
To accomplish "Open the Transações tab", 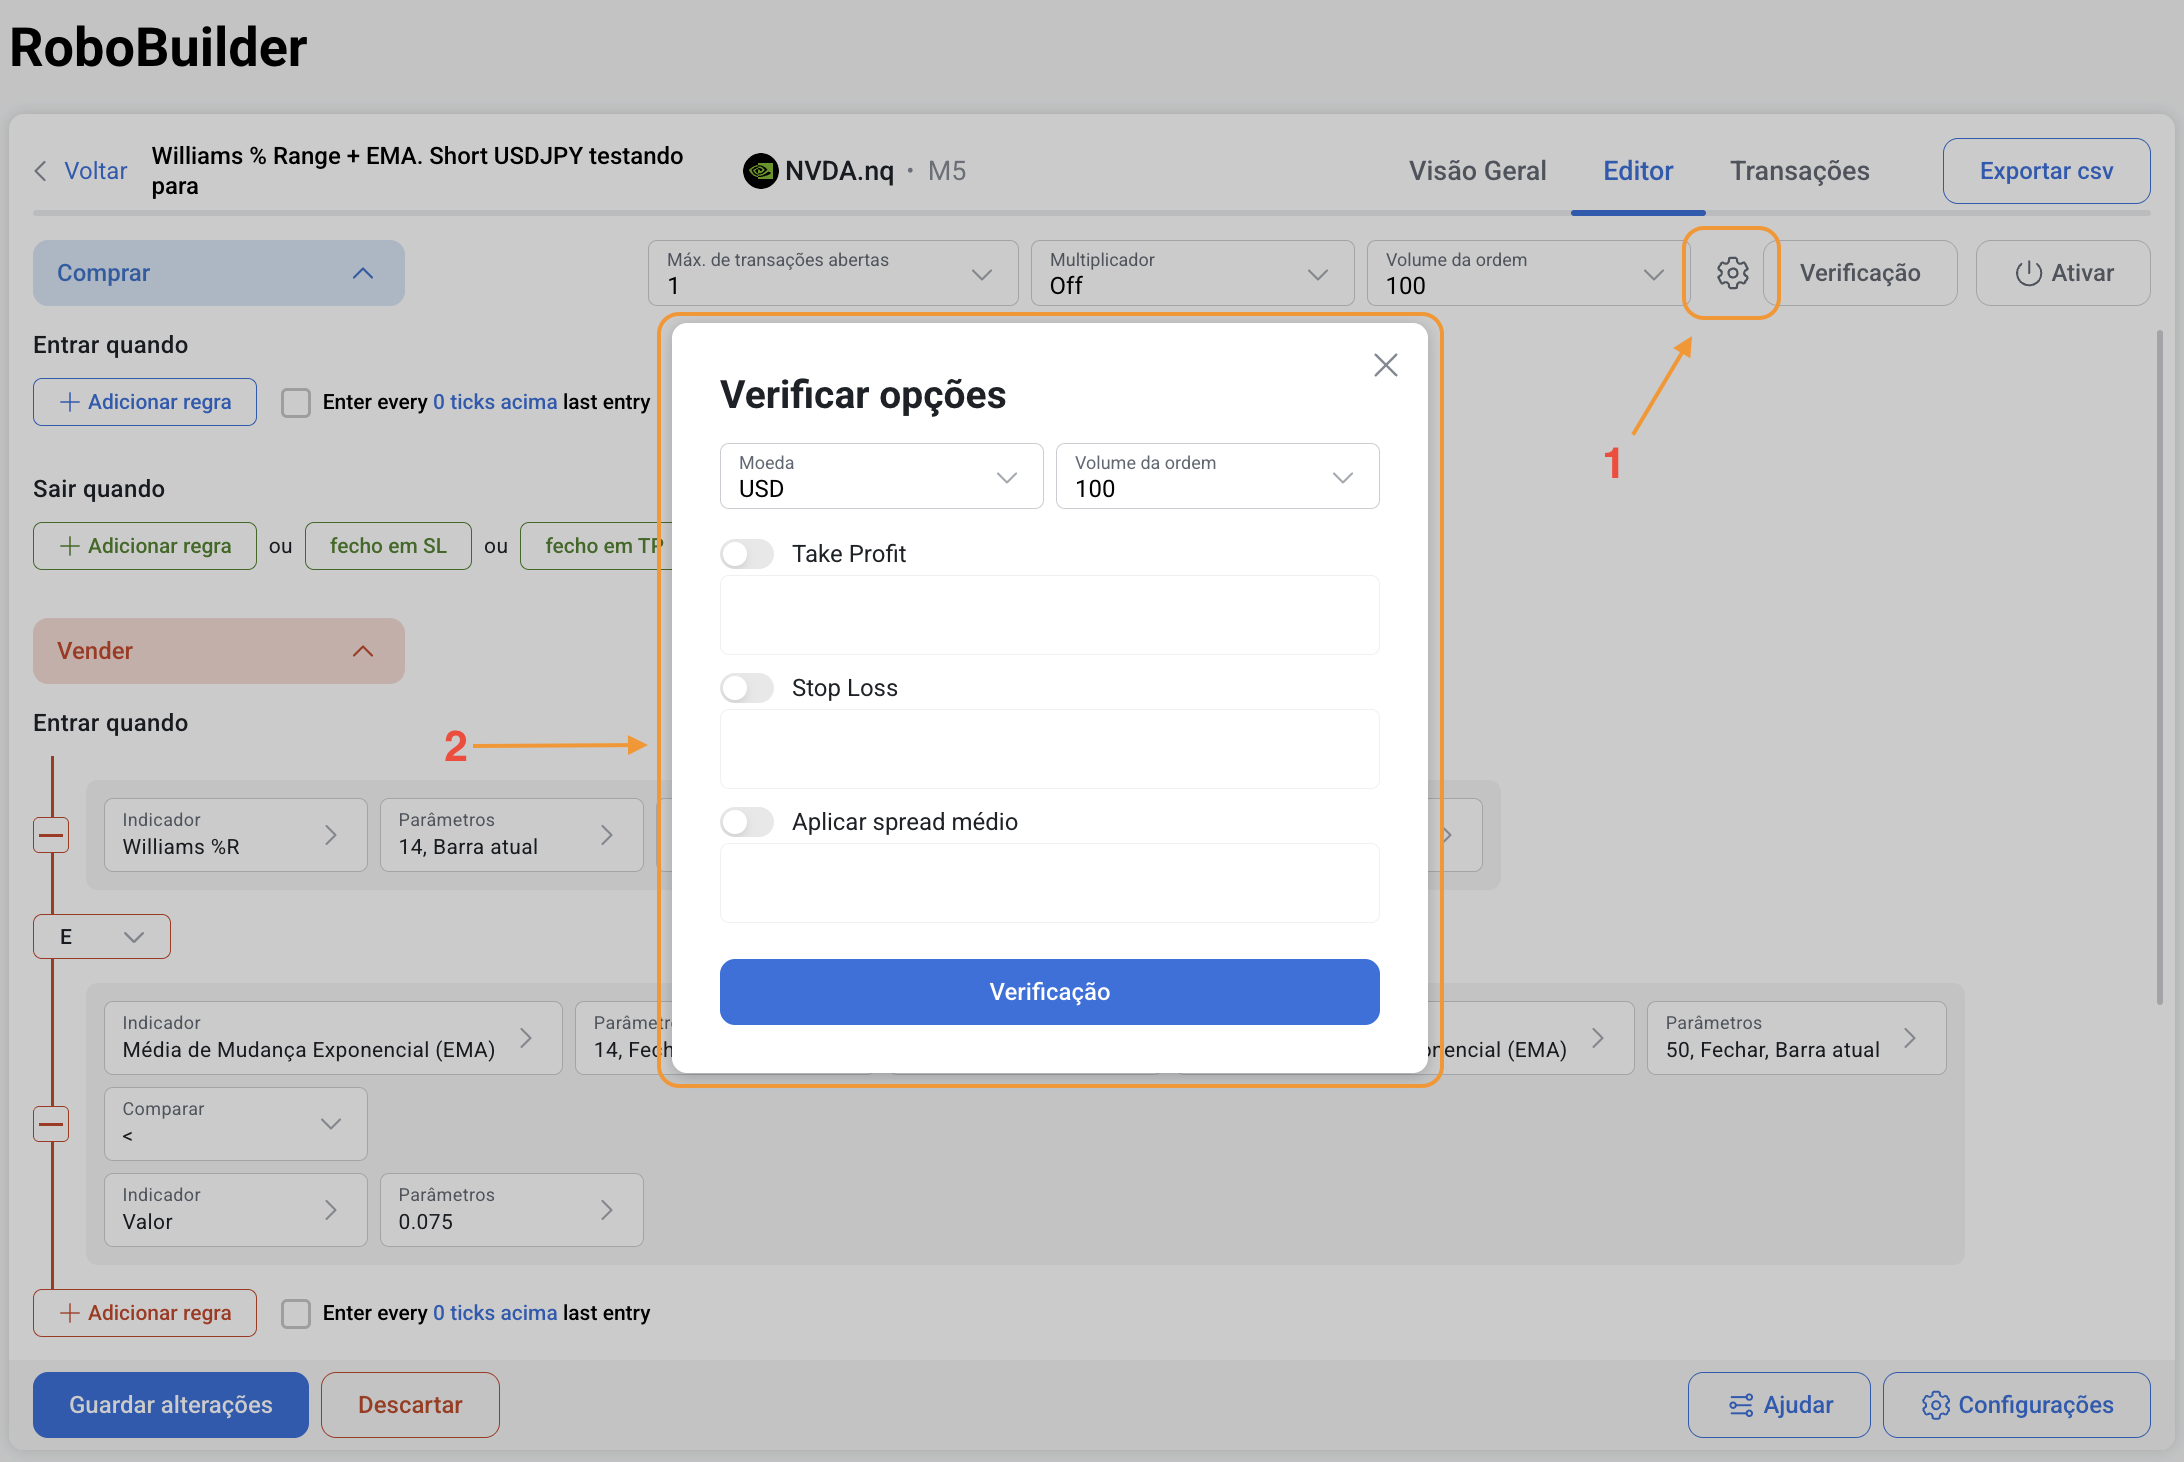I will tap(1799, 171).
